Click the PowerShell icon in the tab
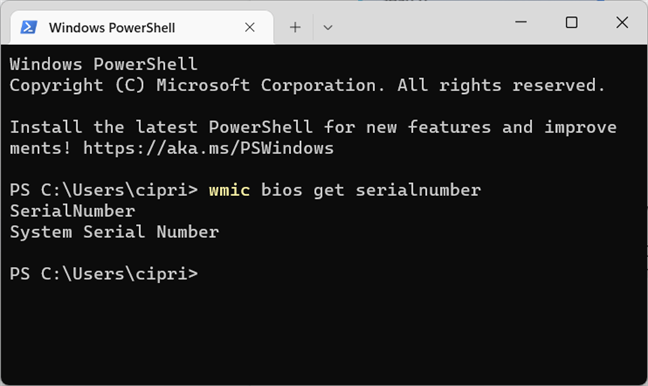Screen dimensions: 648x386 click(x=29, y=27)
